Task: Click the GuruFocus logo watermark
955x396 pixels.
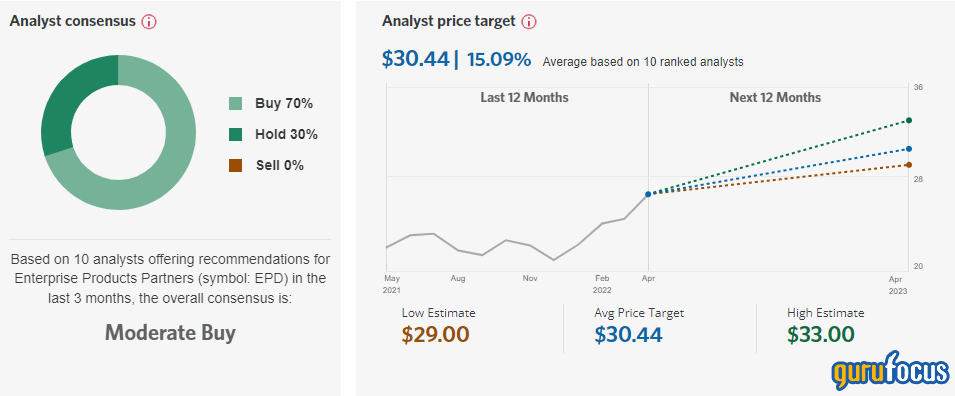Action: 890,370
